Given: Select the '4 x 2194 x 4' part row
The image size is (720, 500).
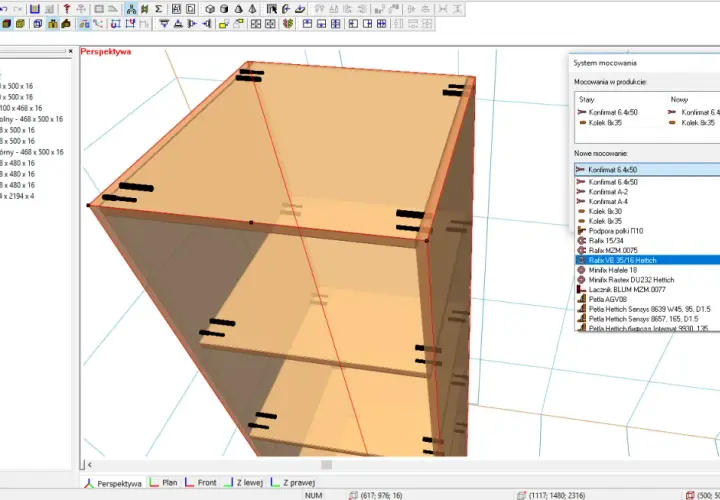Looking at the screenshot, I should [x=17, y=196].
